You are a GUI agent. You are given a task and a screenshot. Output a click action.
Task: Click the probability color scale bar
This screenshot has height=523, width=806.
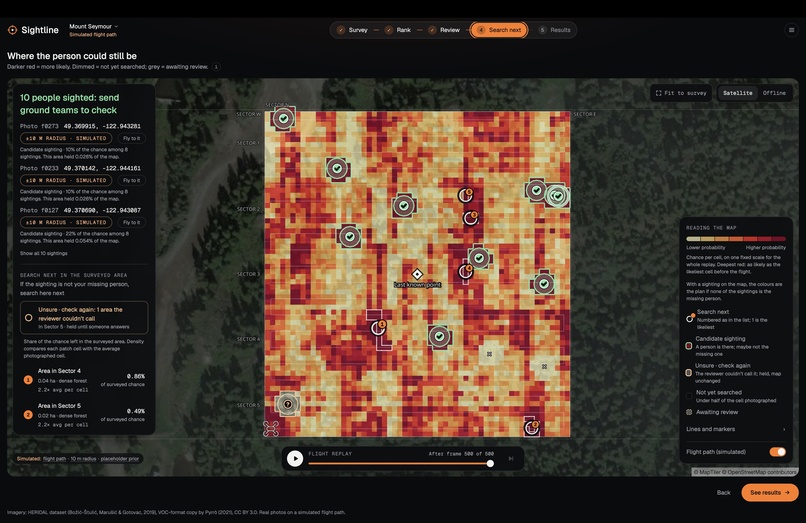coord(736,239)
